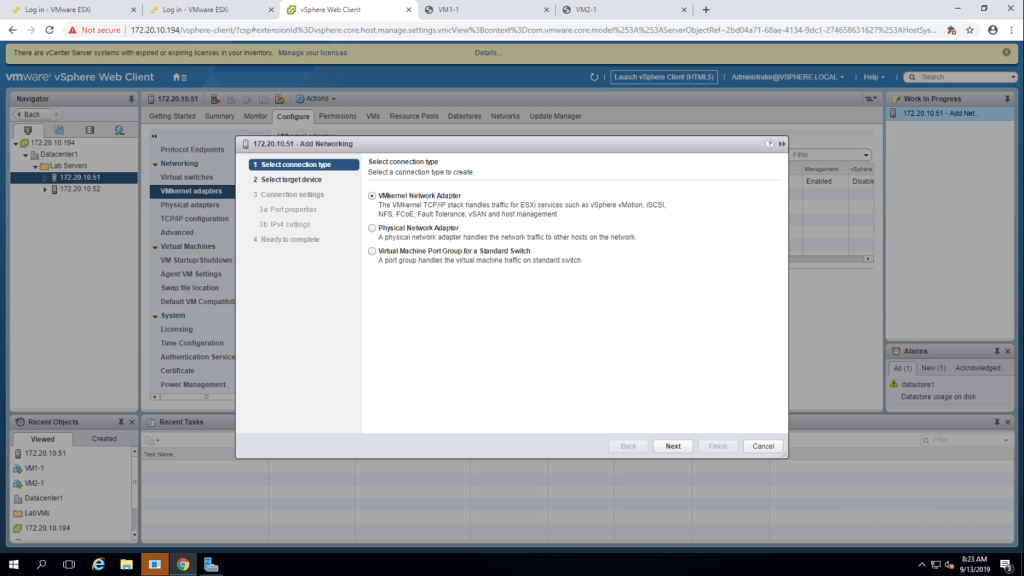Click the vSphere home menu icon
This screenshot has width=1024, height=576.
point(179,77)
